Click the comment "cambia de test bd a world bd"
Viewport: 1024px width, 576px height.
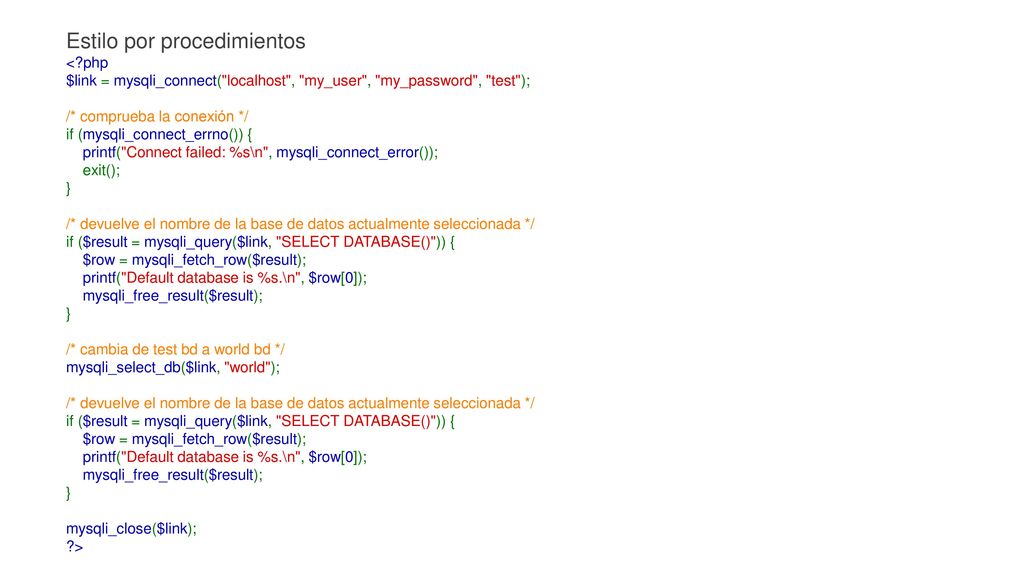pyautogui.click(x=175, y=349)
